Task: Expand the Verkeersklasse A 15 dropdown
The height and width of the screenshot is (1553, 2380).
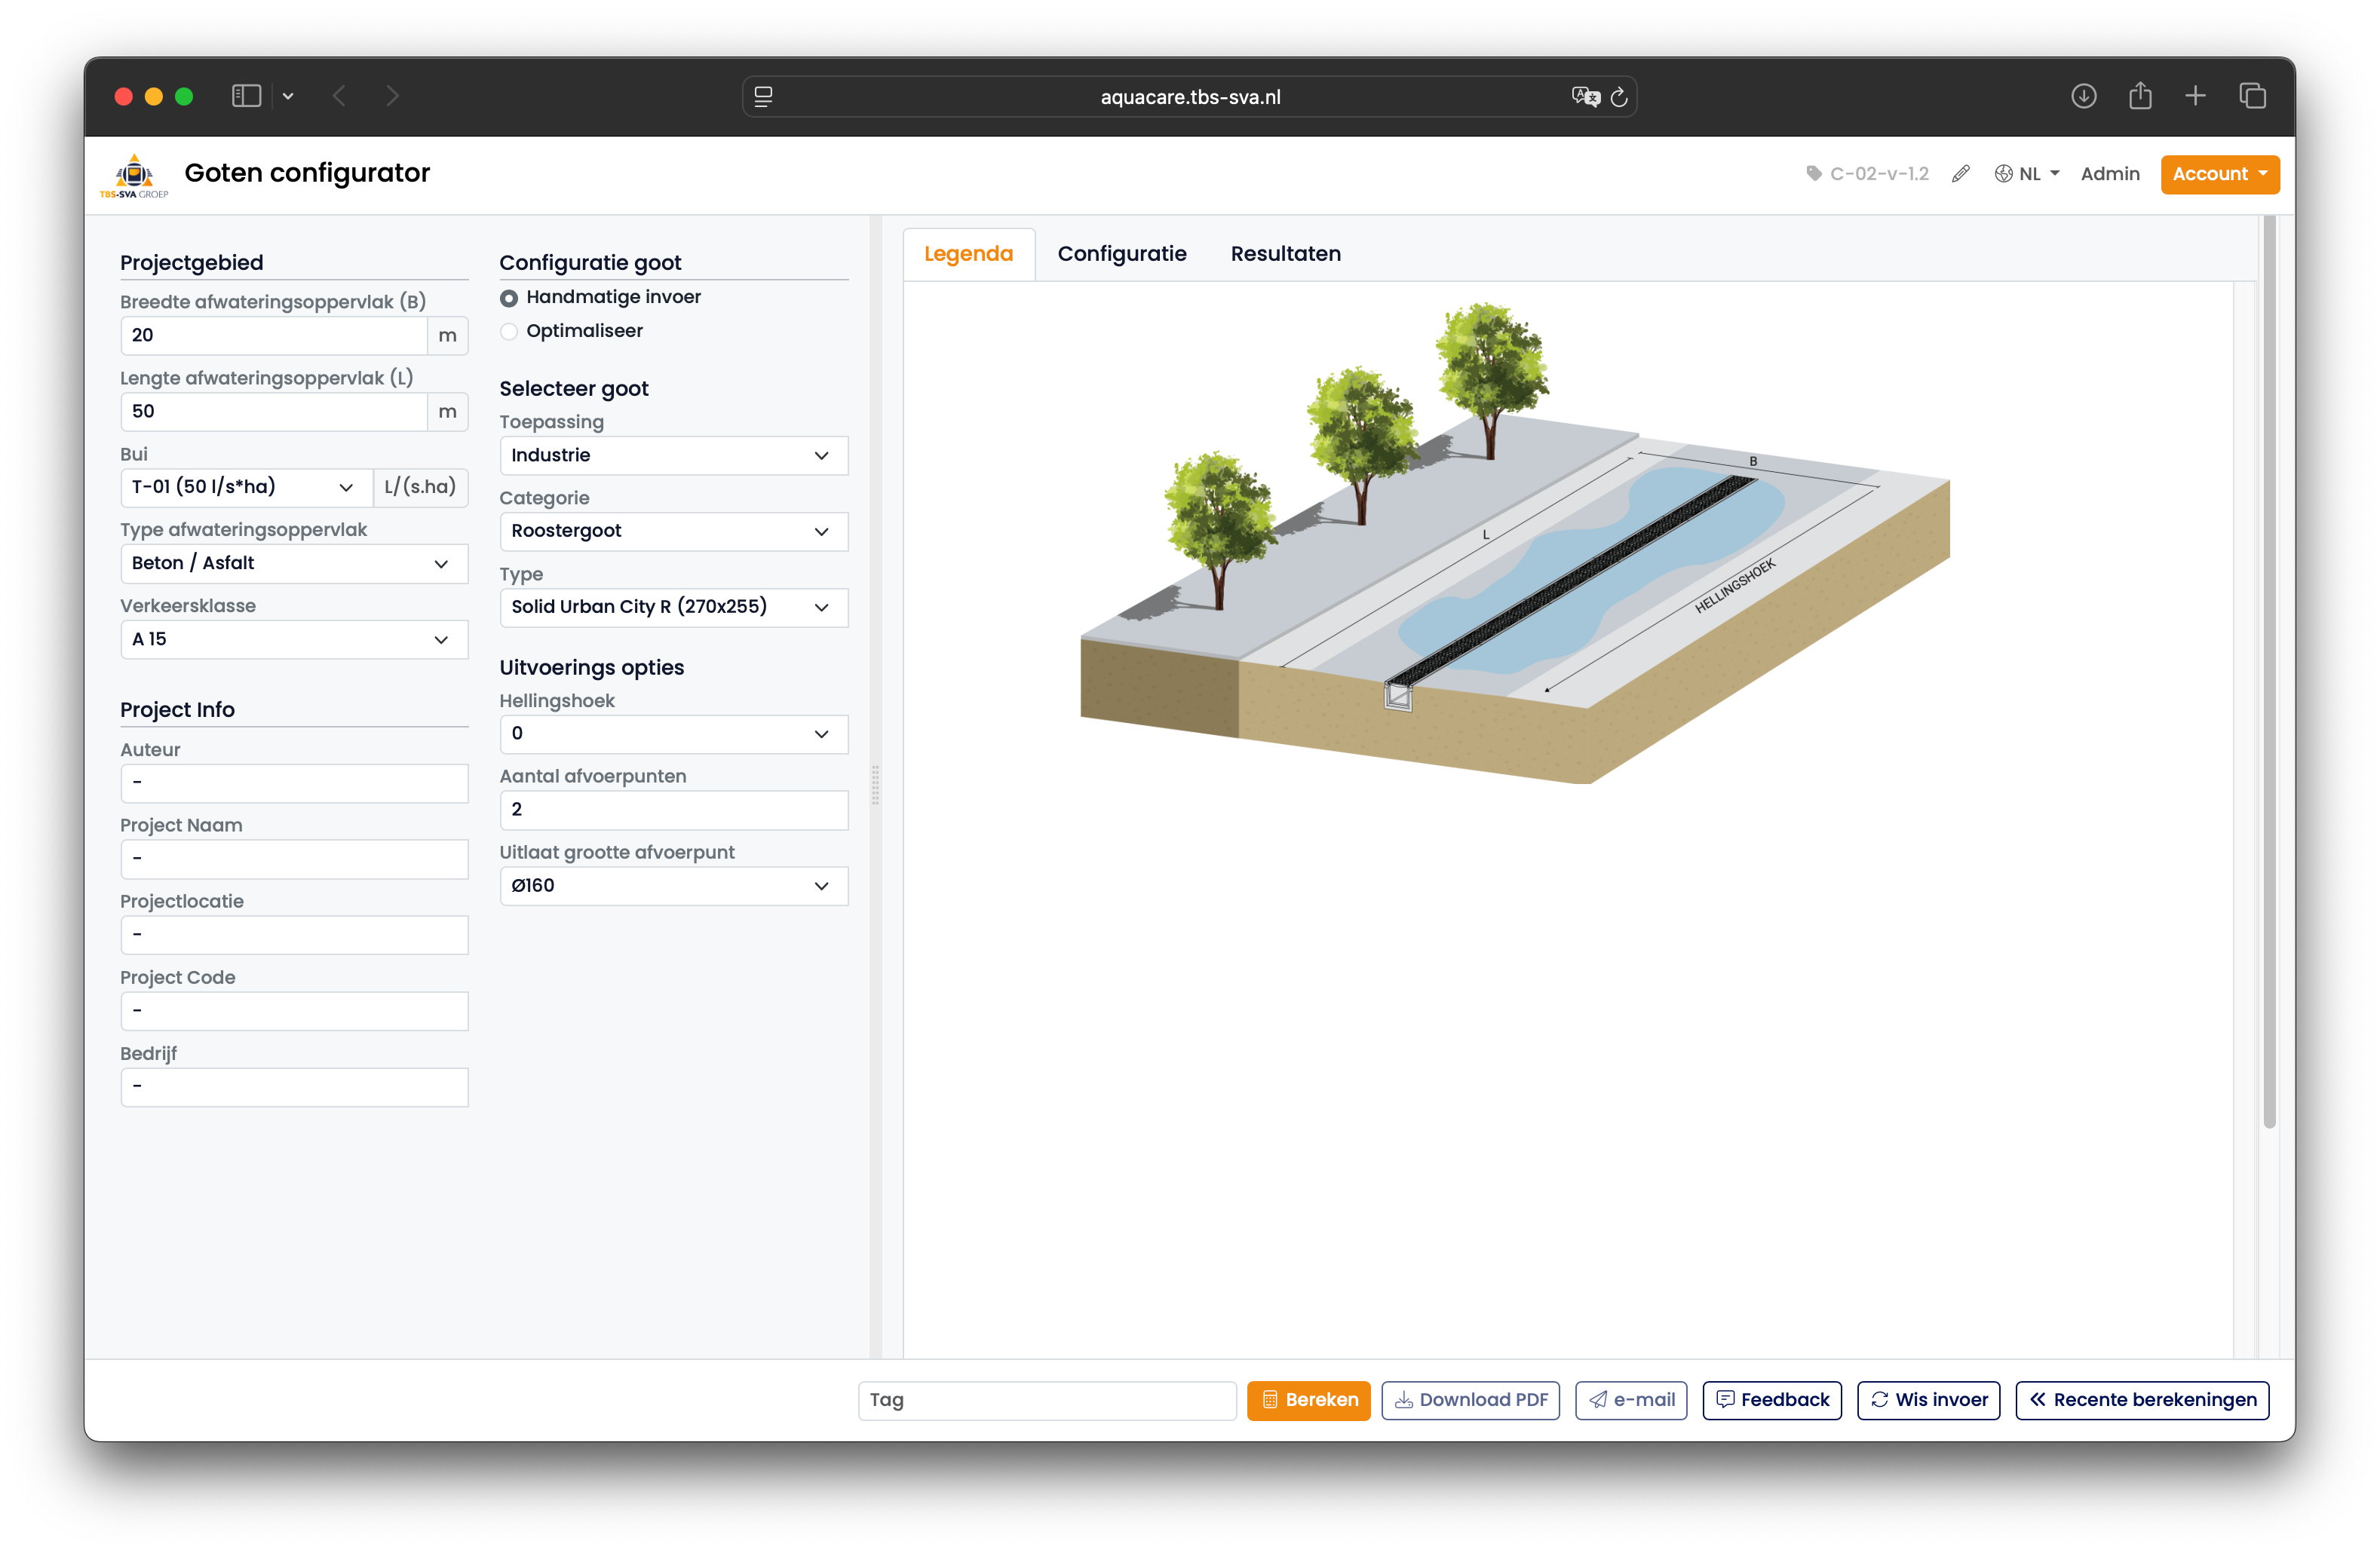Action: coord(294,639)
